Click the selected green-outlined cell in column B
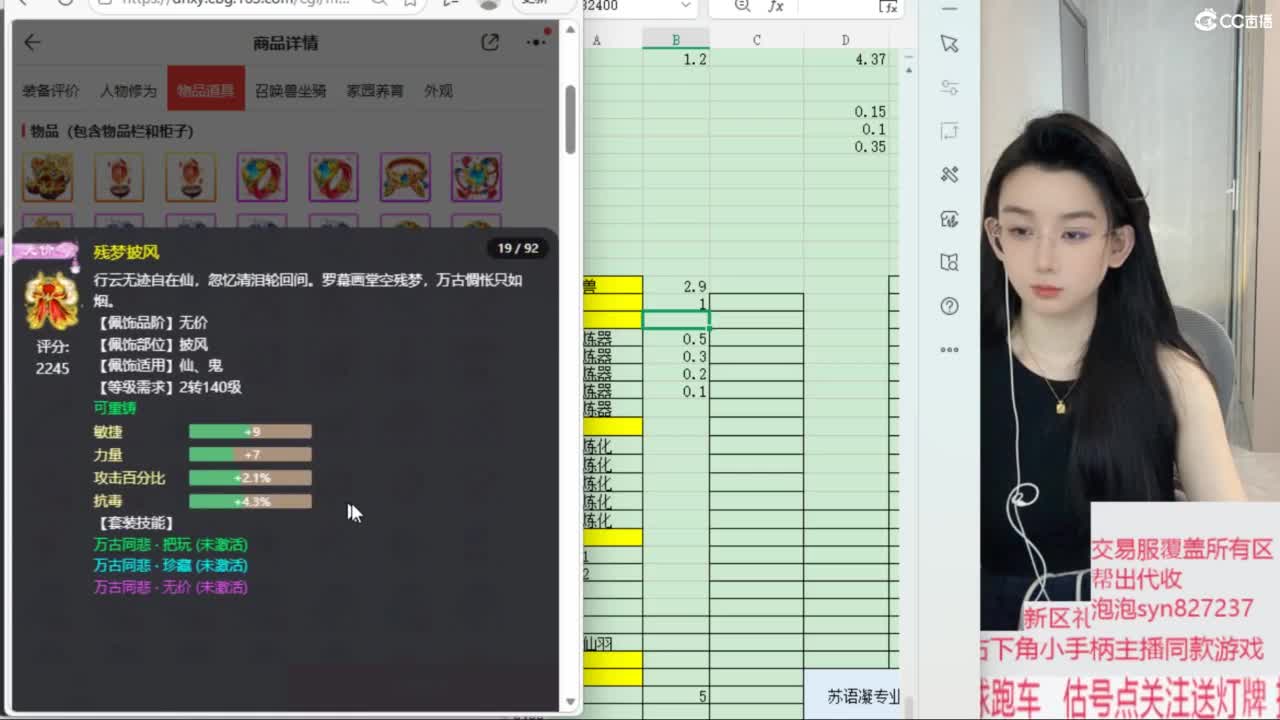 click(676, 320)
